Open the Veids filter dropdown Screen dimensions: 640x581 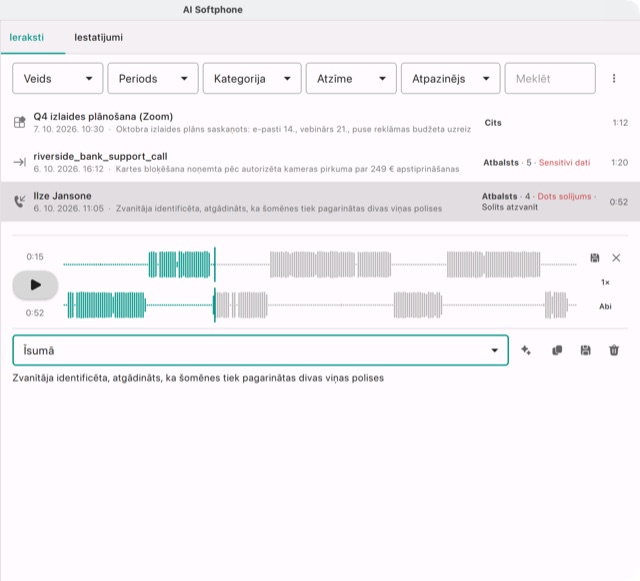tap(58, 78)
